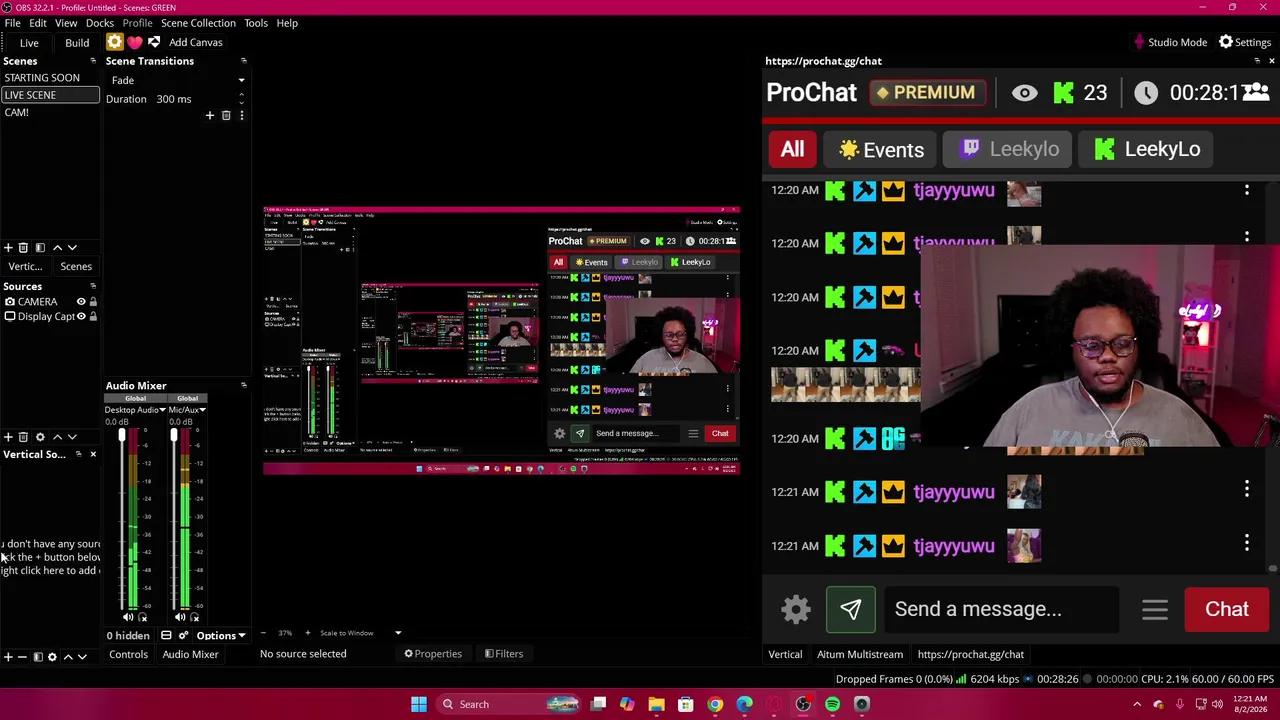Delete the configurable transition with trash icon
Viewport: 1280px width, 720px height.
tap(226, 115)
